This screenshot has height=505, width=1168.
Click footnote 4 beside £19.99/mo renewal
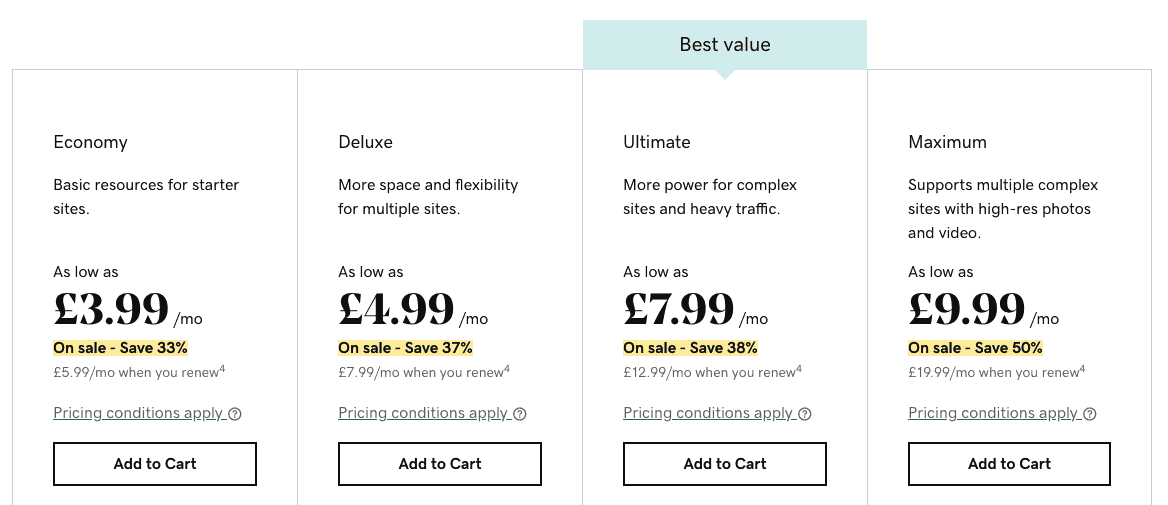1082,368
